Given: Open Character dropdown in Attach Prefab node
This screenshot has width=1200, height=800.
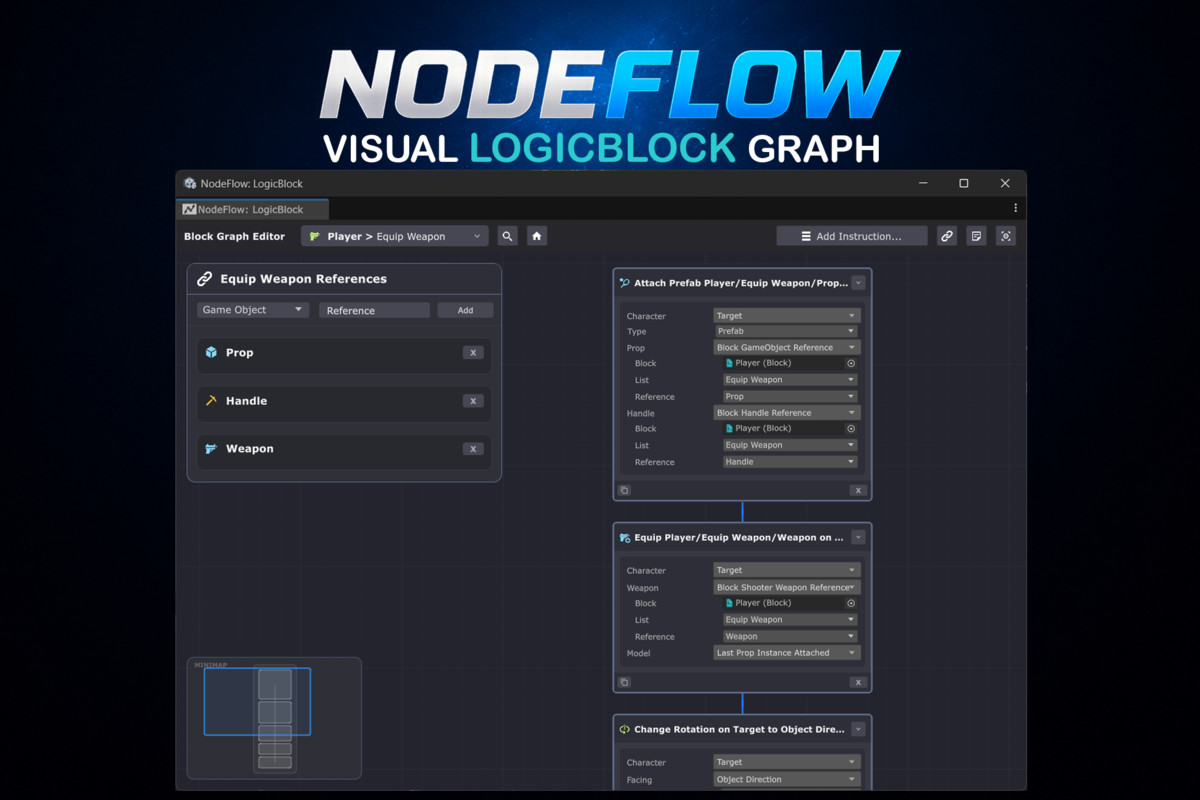Looking at the screenshot, I should point(786,315).
